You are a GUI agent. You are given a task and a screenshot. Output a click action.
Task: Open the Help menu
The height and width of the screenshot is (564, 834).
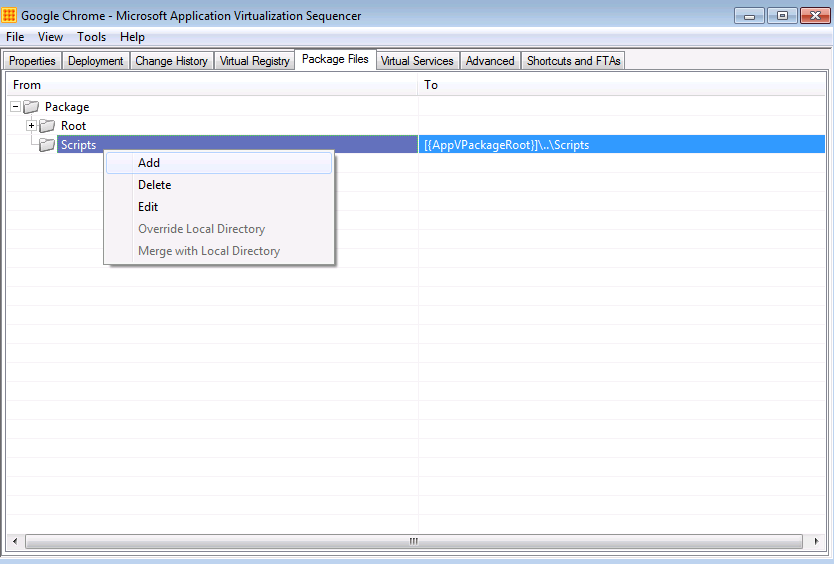[x=132, y=37]
